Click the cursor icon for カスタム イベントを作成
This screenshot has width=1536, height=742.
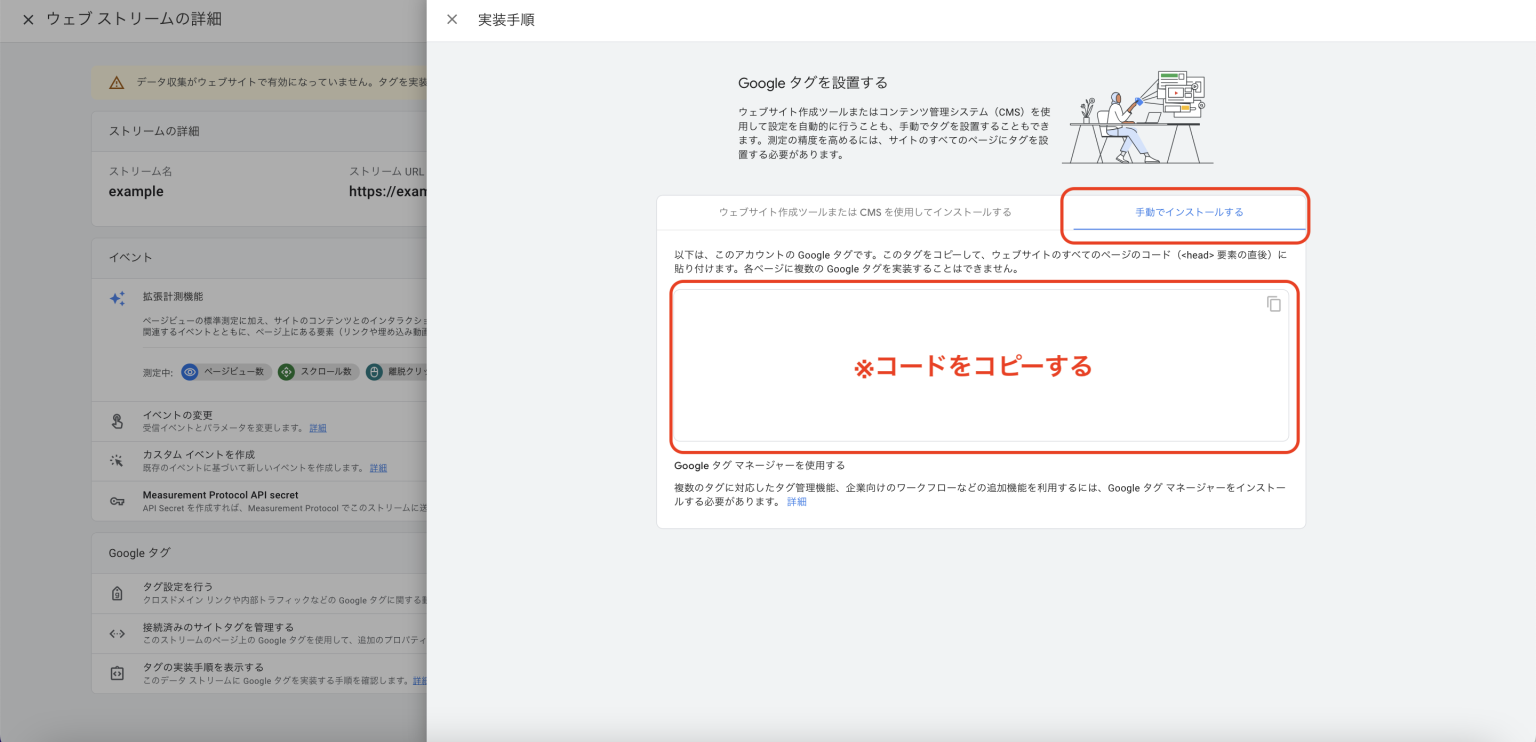(x=115, y=461)
